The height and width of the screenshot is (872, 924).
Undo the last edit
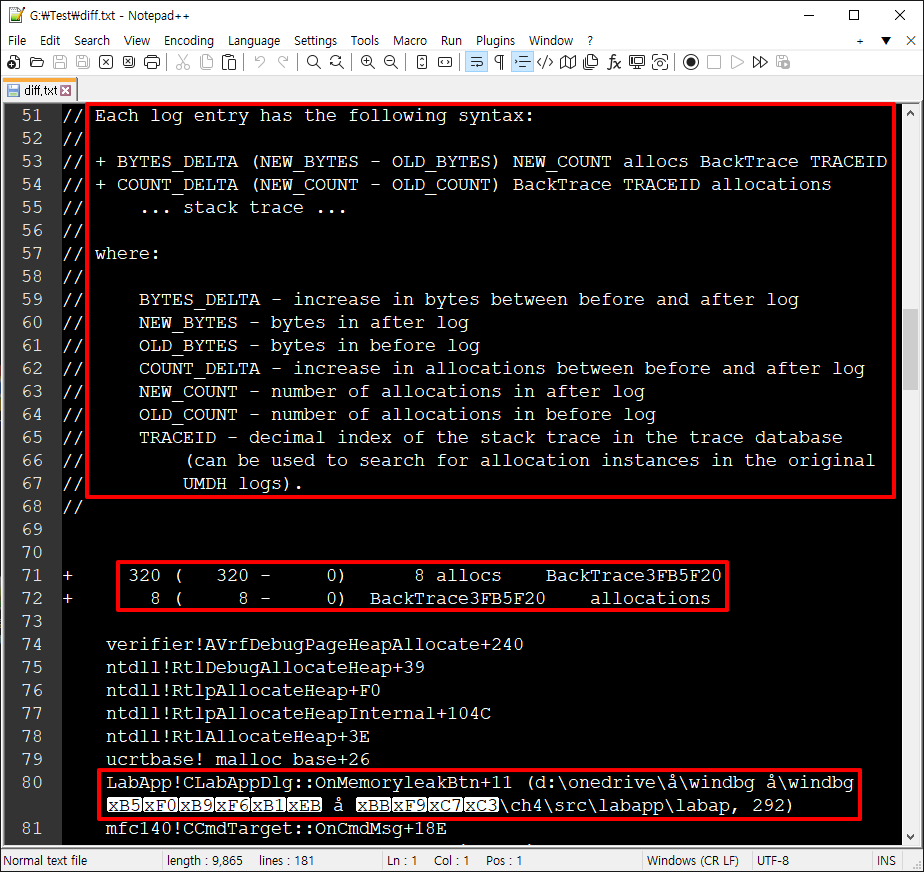point(258,62)
